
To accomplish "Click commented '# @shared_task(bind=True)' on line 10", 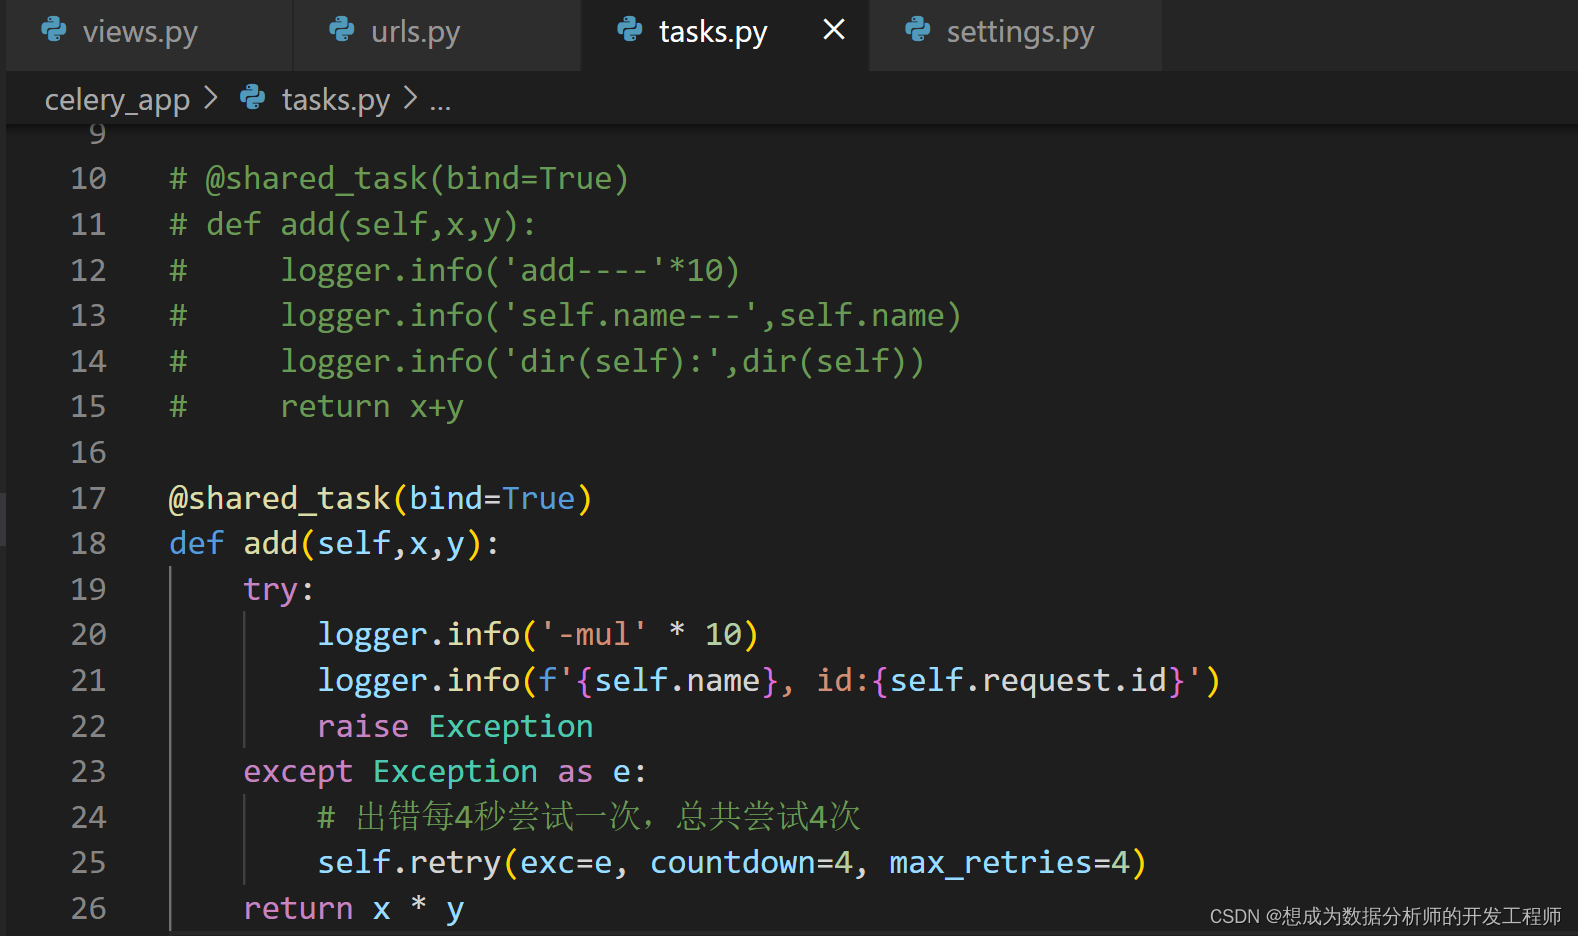I will 399,178.
